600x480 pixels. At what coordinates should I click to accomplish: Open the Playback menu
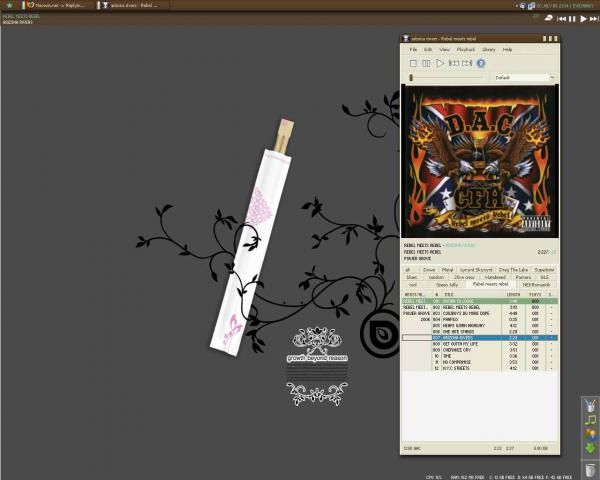pos(465,49)
